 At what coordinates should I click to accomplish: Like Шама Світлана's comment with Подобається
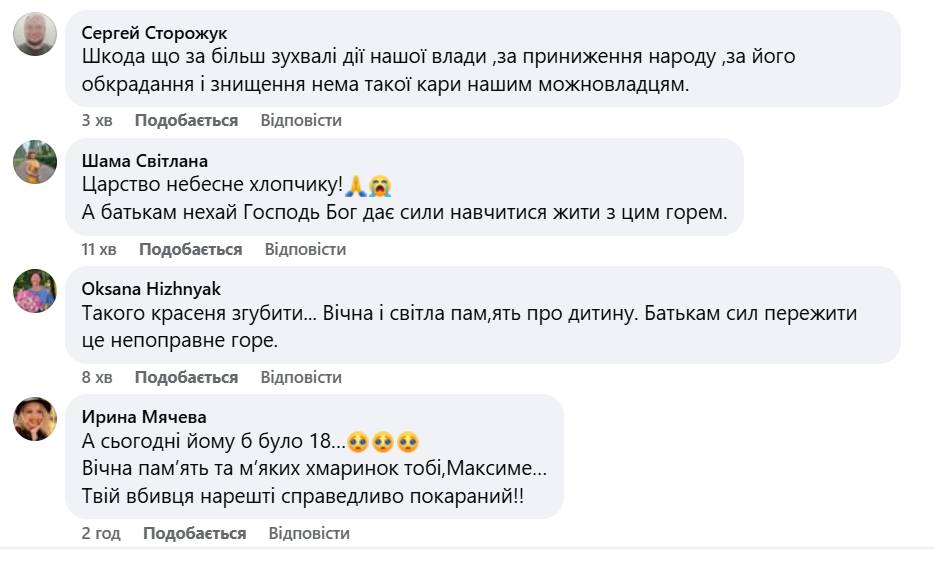[x=190, y=249]
